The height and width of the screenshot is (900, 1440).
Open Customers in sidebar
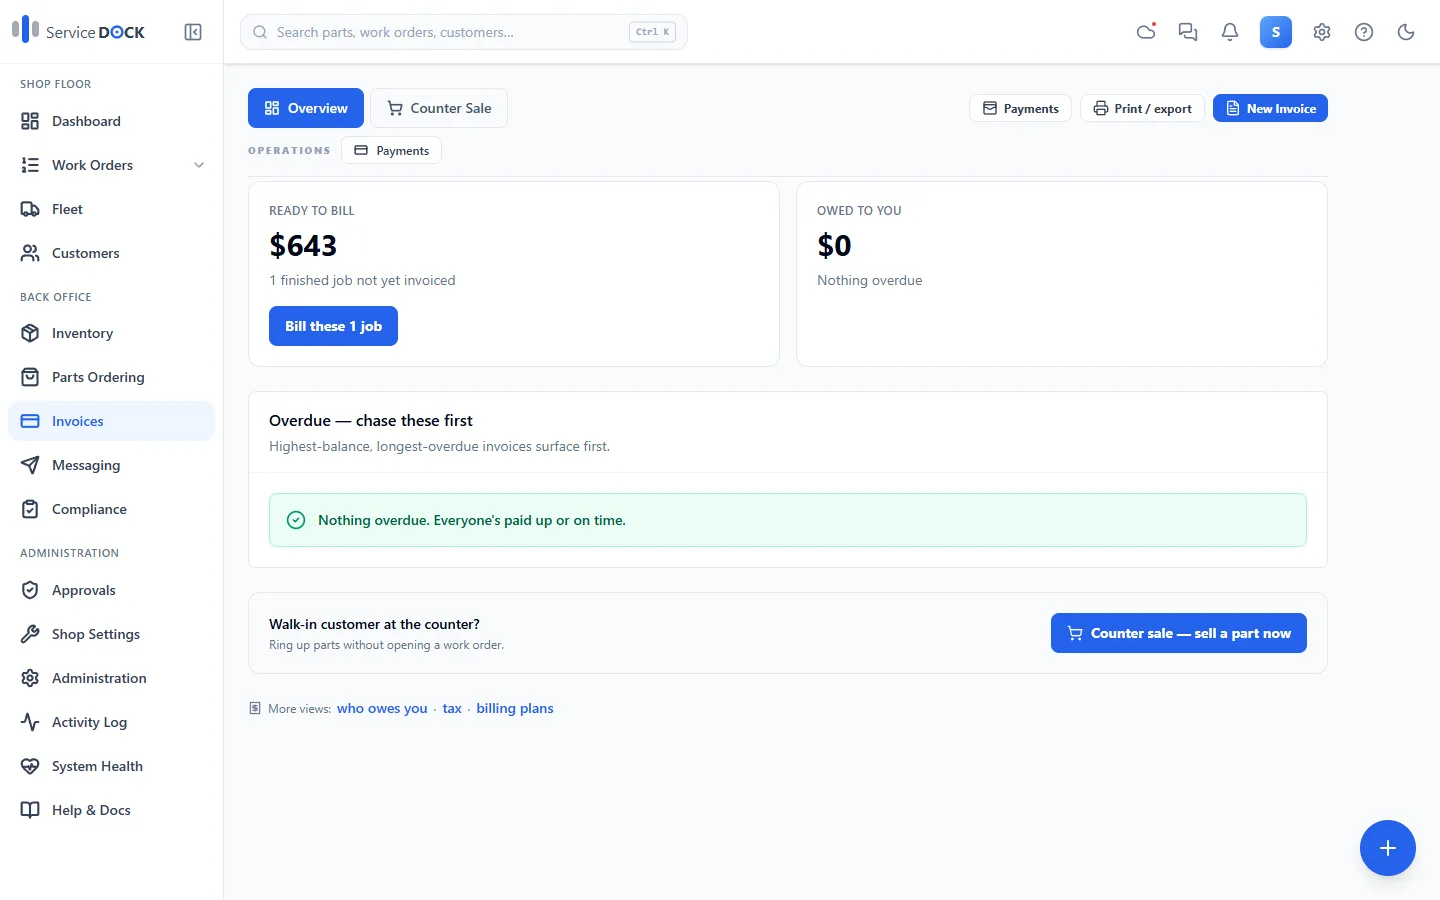[112, 253]
